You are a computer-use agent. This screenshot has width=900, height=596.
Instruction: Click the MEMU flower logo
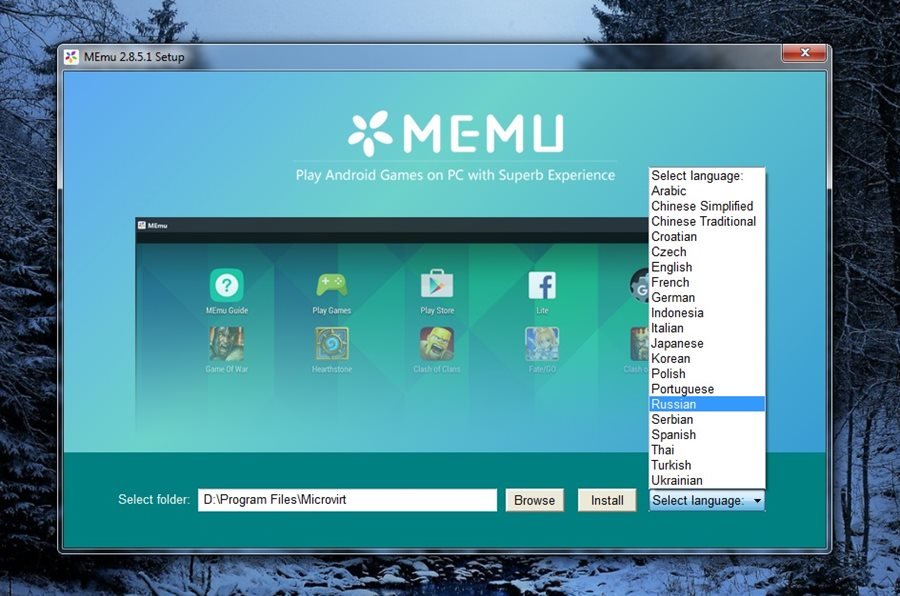click(370, 134)
